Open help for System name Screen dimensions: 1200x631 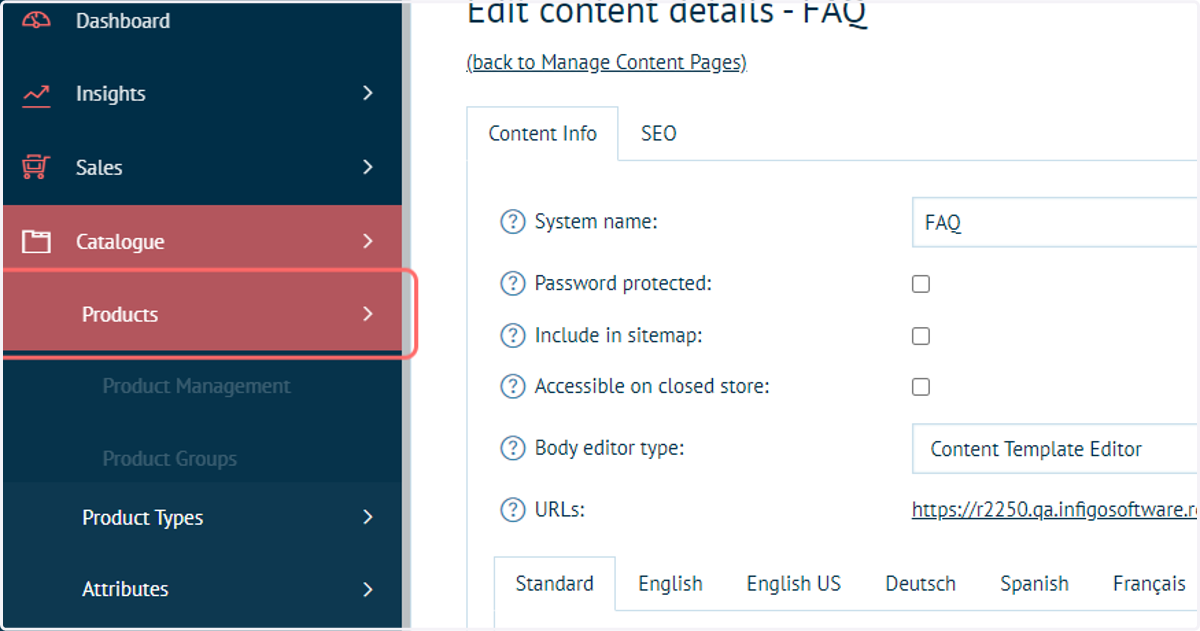[x=512, y=222]
